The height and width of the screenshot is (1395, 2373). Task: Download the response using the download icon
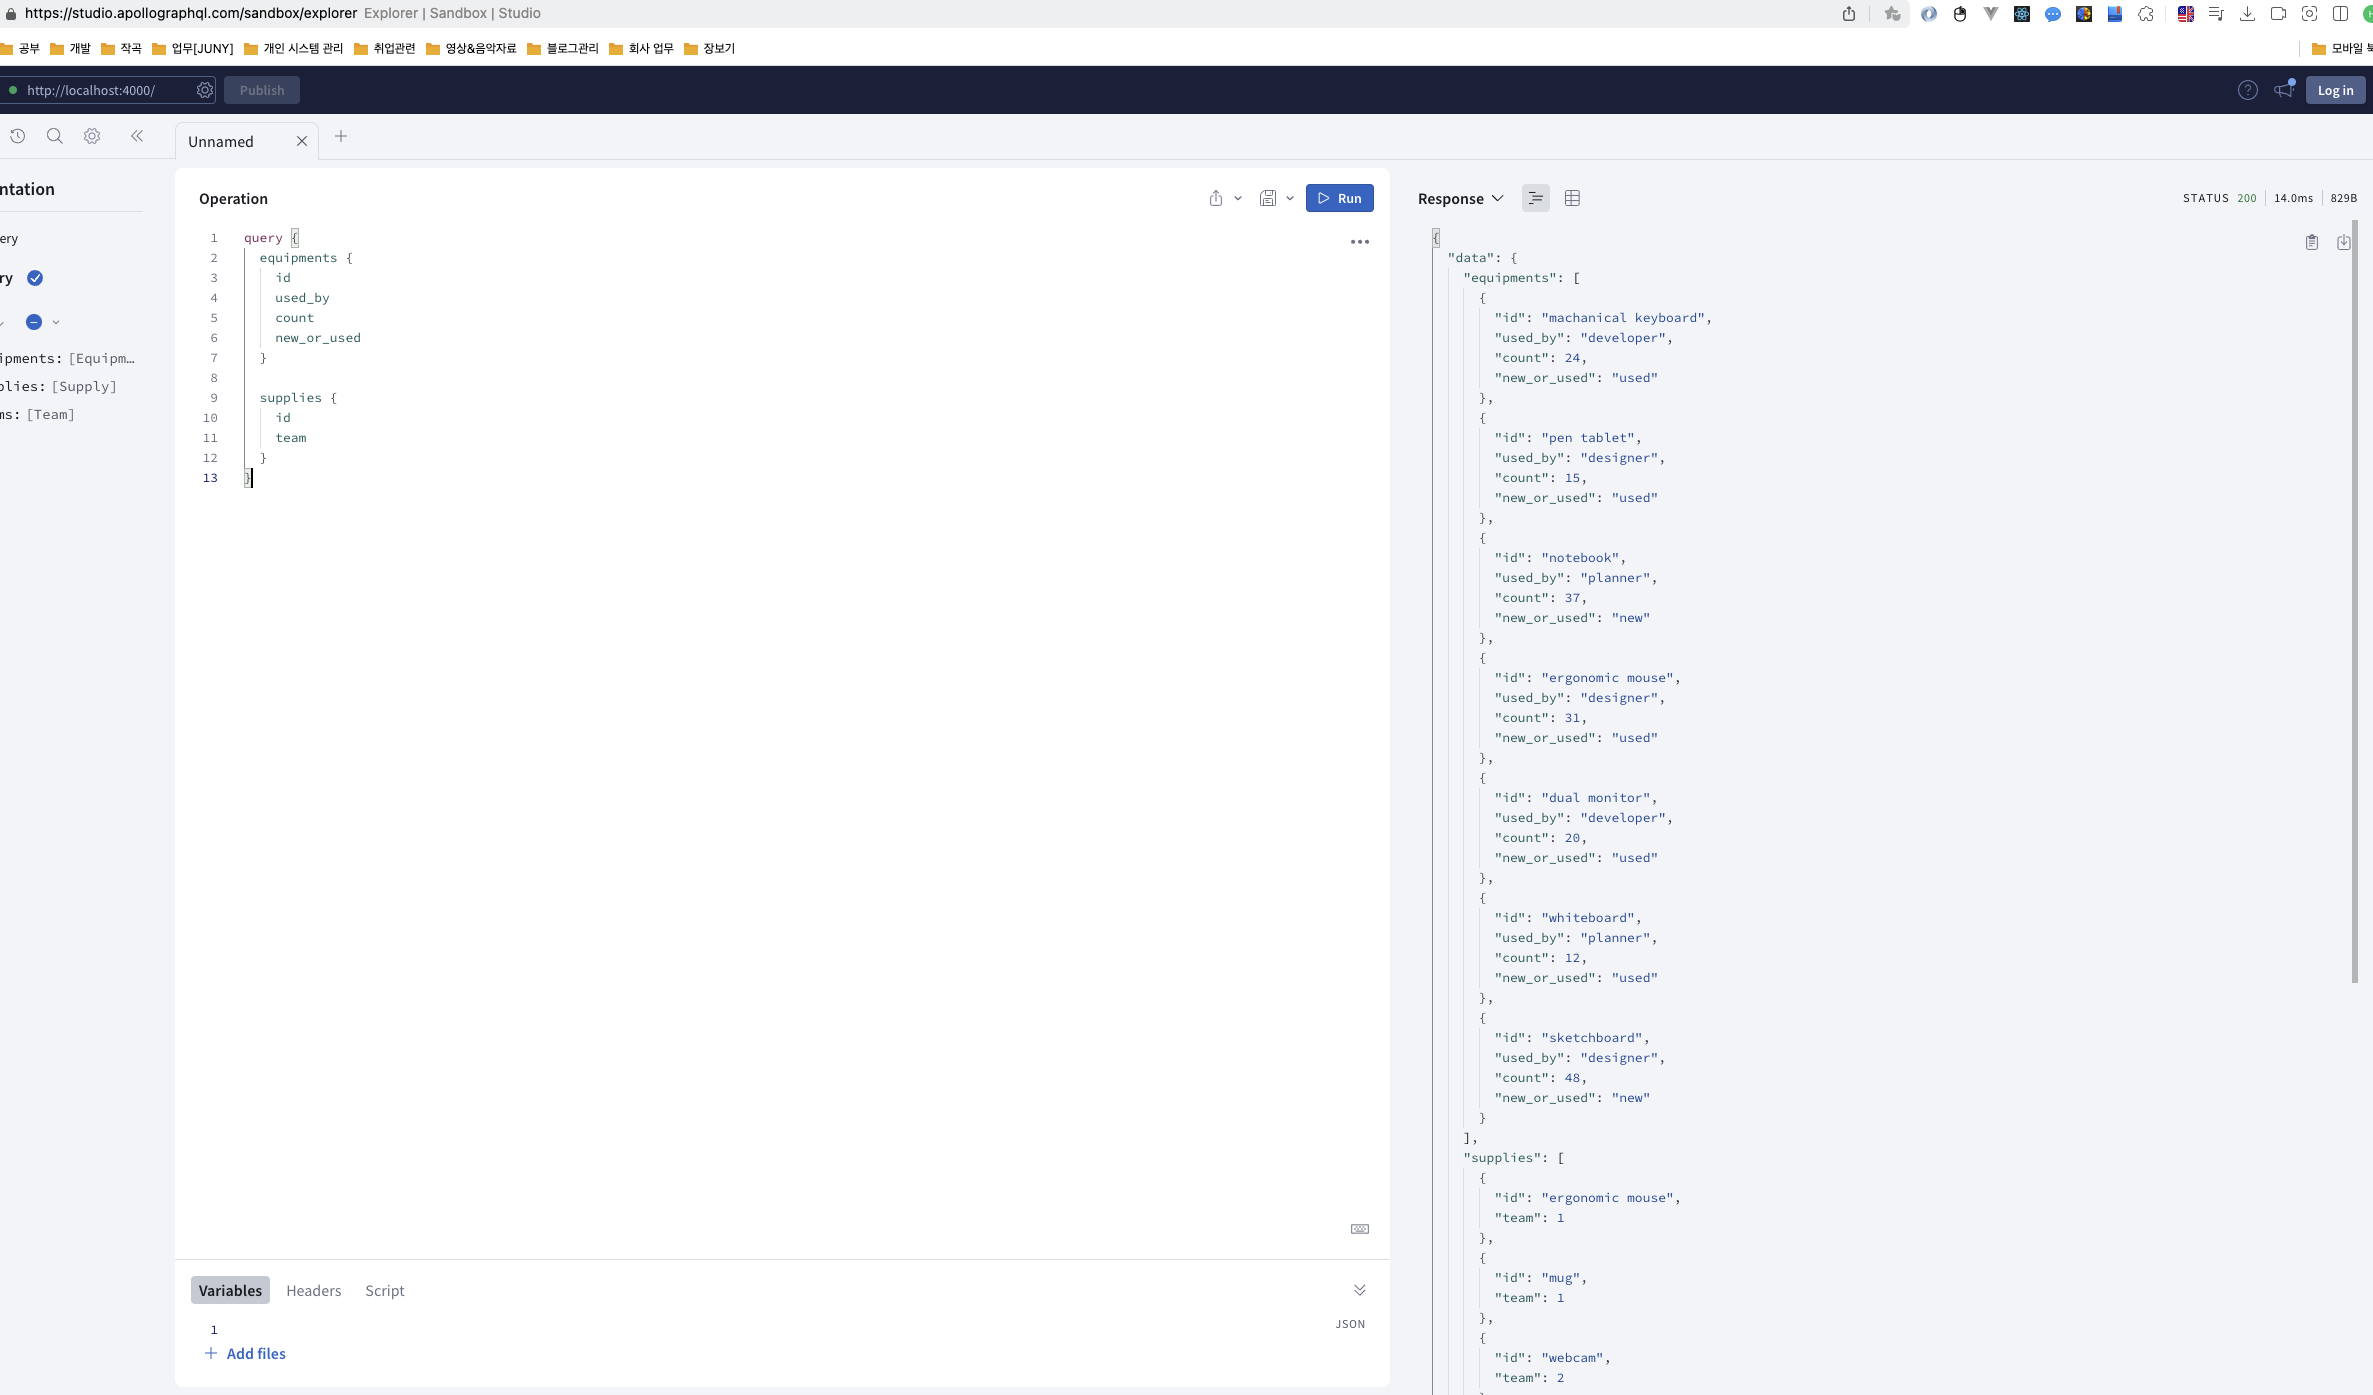pyautogui.click(x=2343, y=242)
